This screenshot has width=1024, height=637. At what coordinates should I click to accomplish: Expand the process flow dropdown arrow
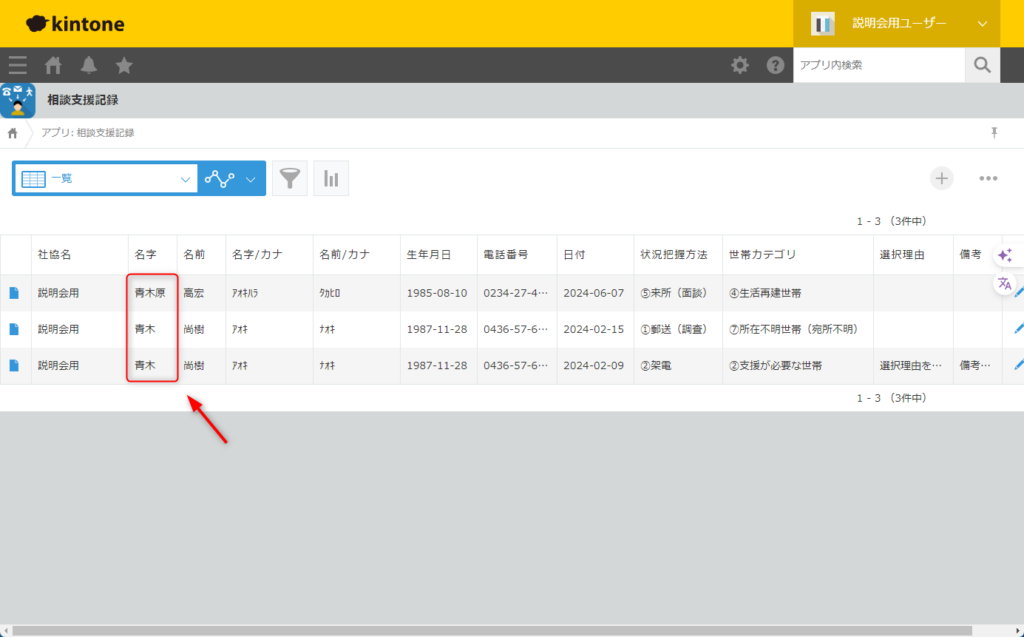click(250, 179)
